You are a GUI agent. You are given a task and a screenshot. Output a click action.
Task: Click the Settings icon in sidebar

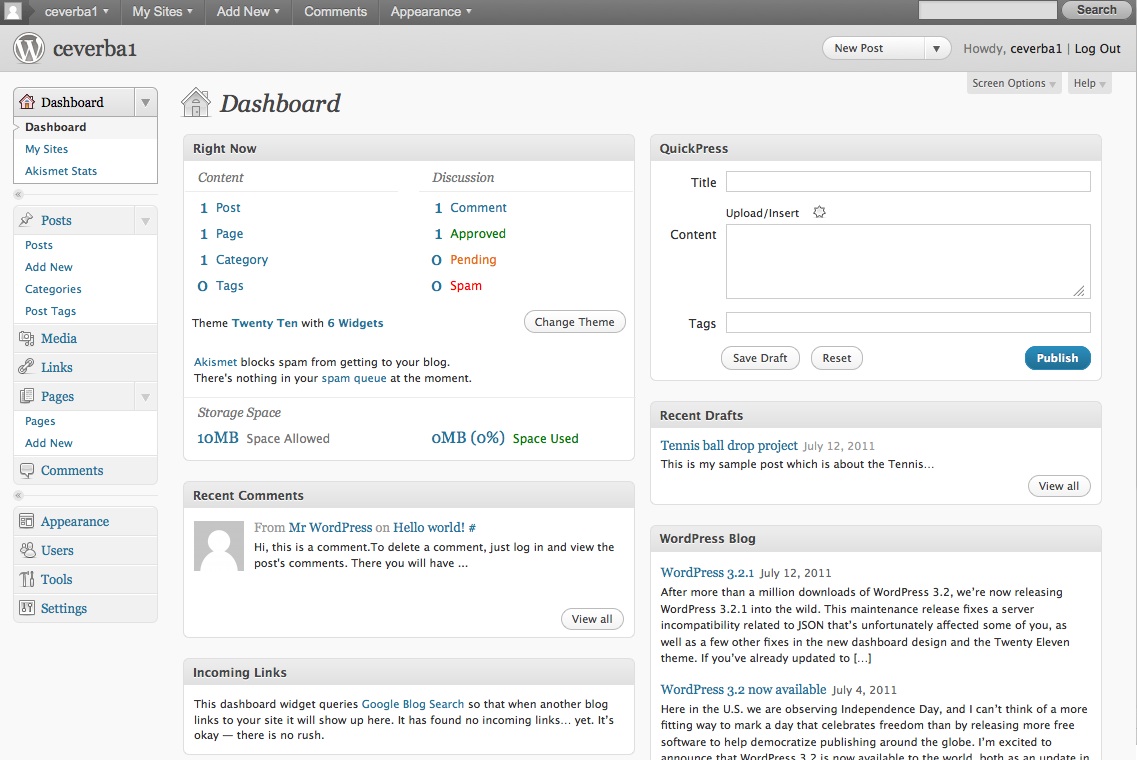pyautogui.click(x=27, y=608)
